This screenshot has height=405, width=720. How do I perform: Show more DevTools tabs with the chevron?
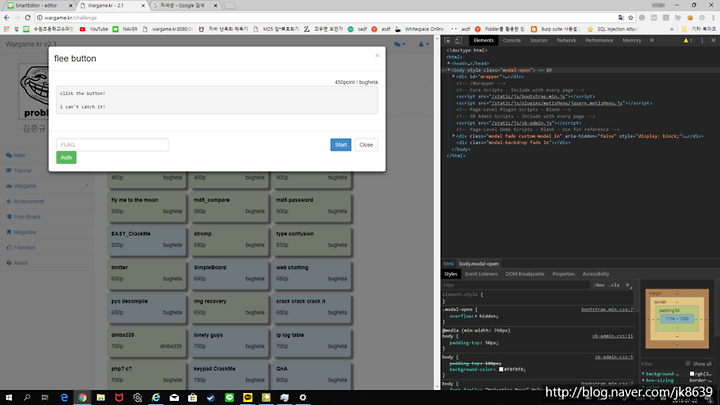tap(652, 40)
